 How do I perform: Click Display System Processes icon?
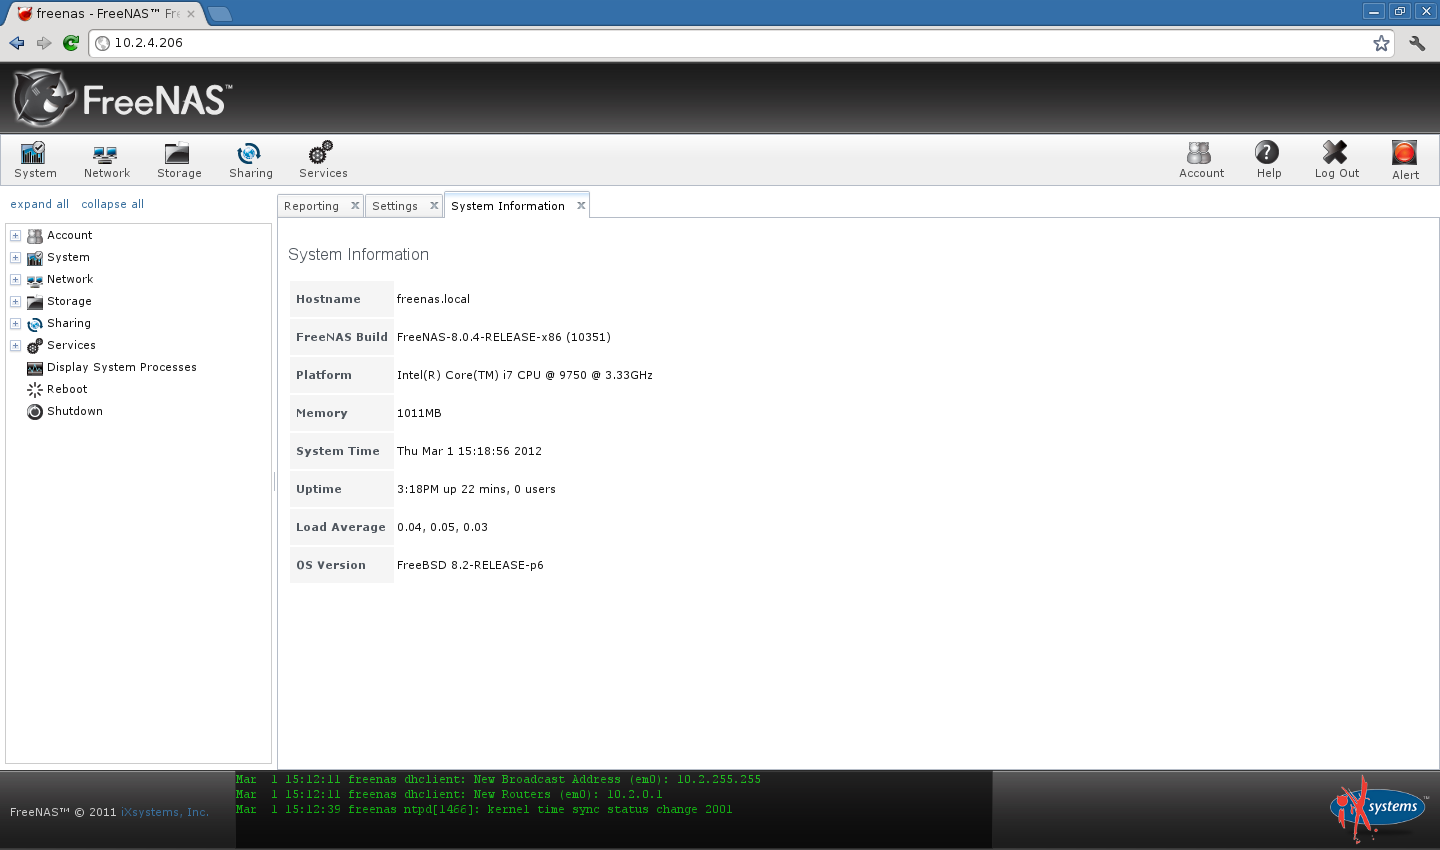click(x=35, y=368)
